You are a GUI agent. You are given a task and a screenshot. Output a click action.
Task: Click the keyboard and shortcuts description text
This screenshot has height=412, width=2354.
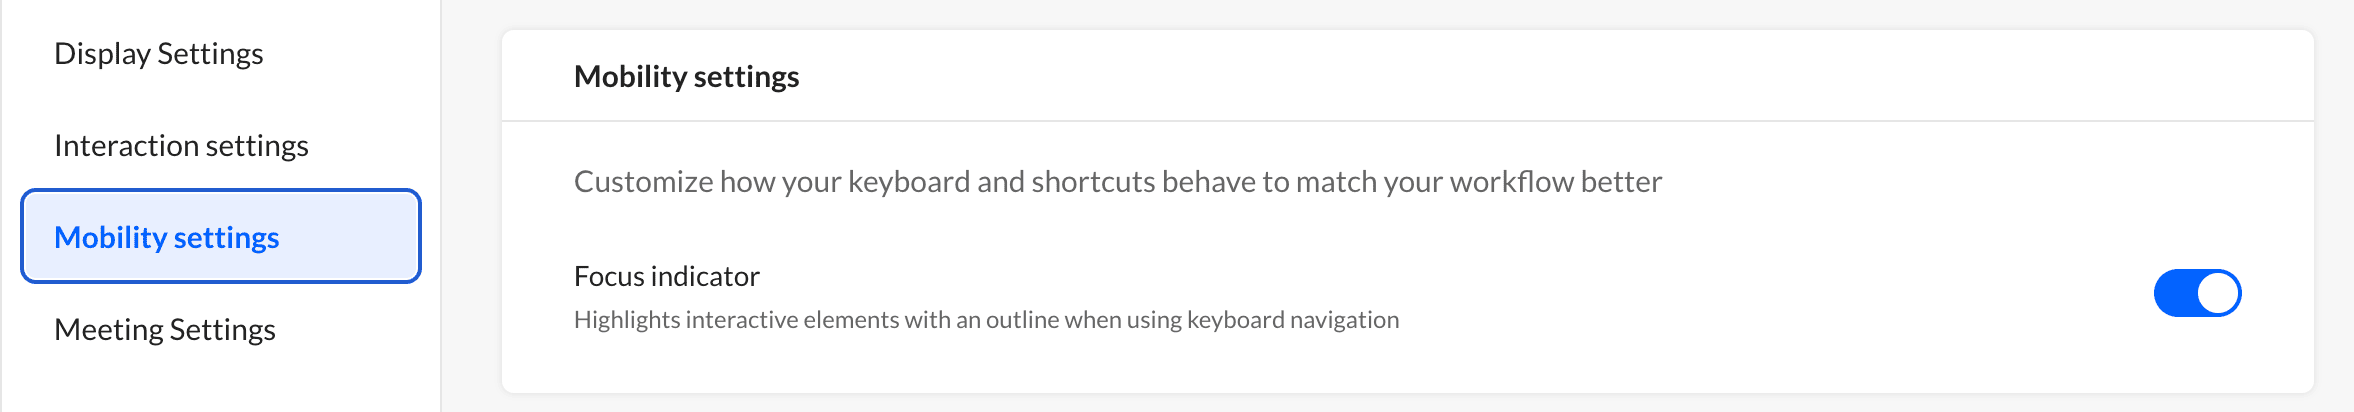(1118, 182)
